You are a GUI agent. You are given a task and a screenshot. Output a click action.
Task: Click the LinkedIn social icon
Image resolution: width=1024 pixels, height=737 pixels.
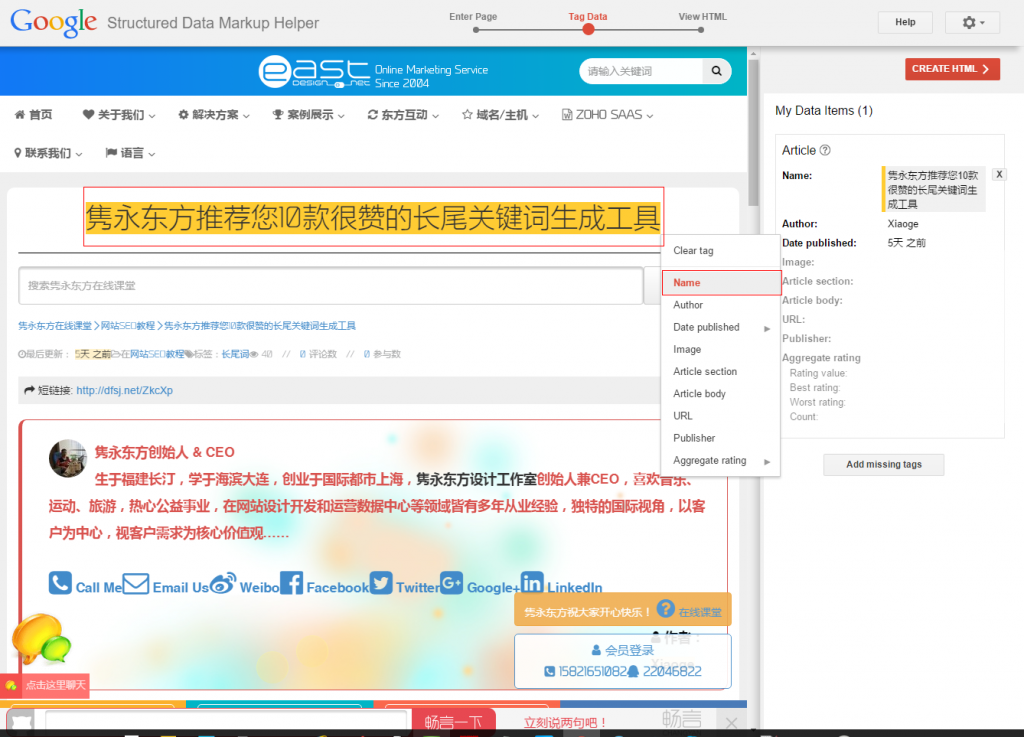(532, 584)
